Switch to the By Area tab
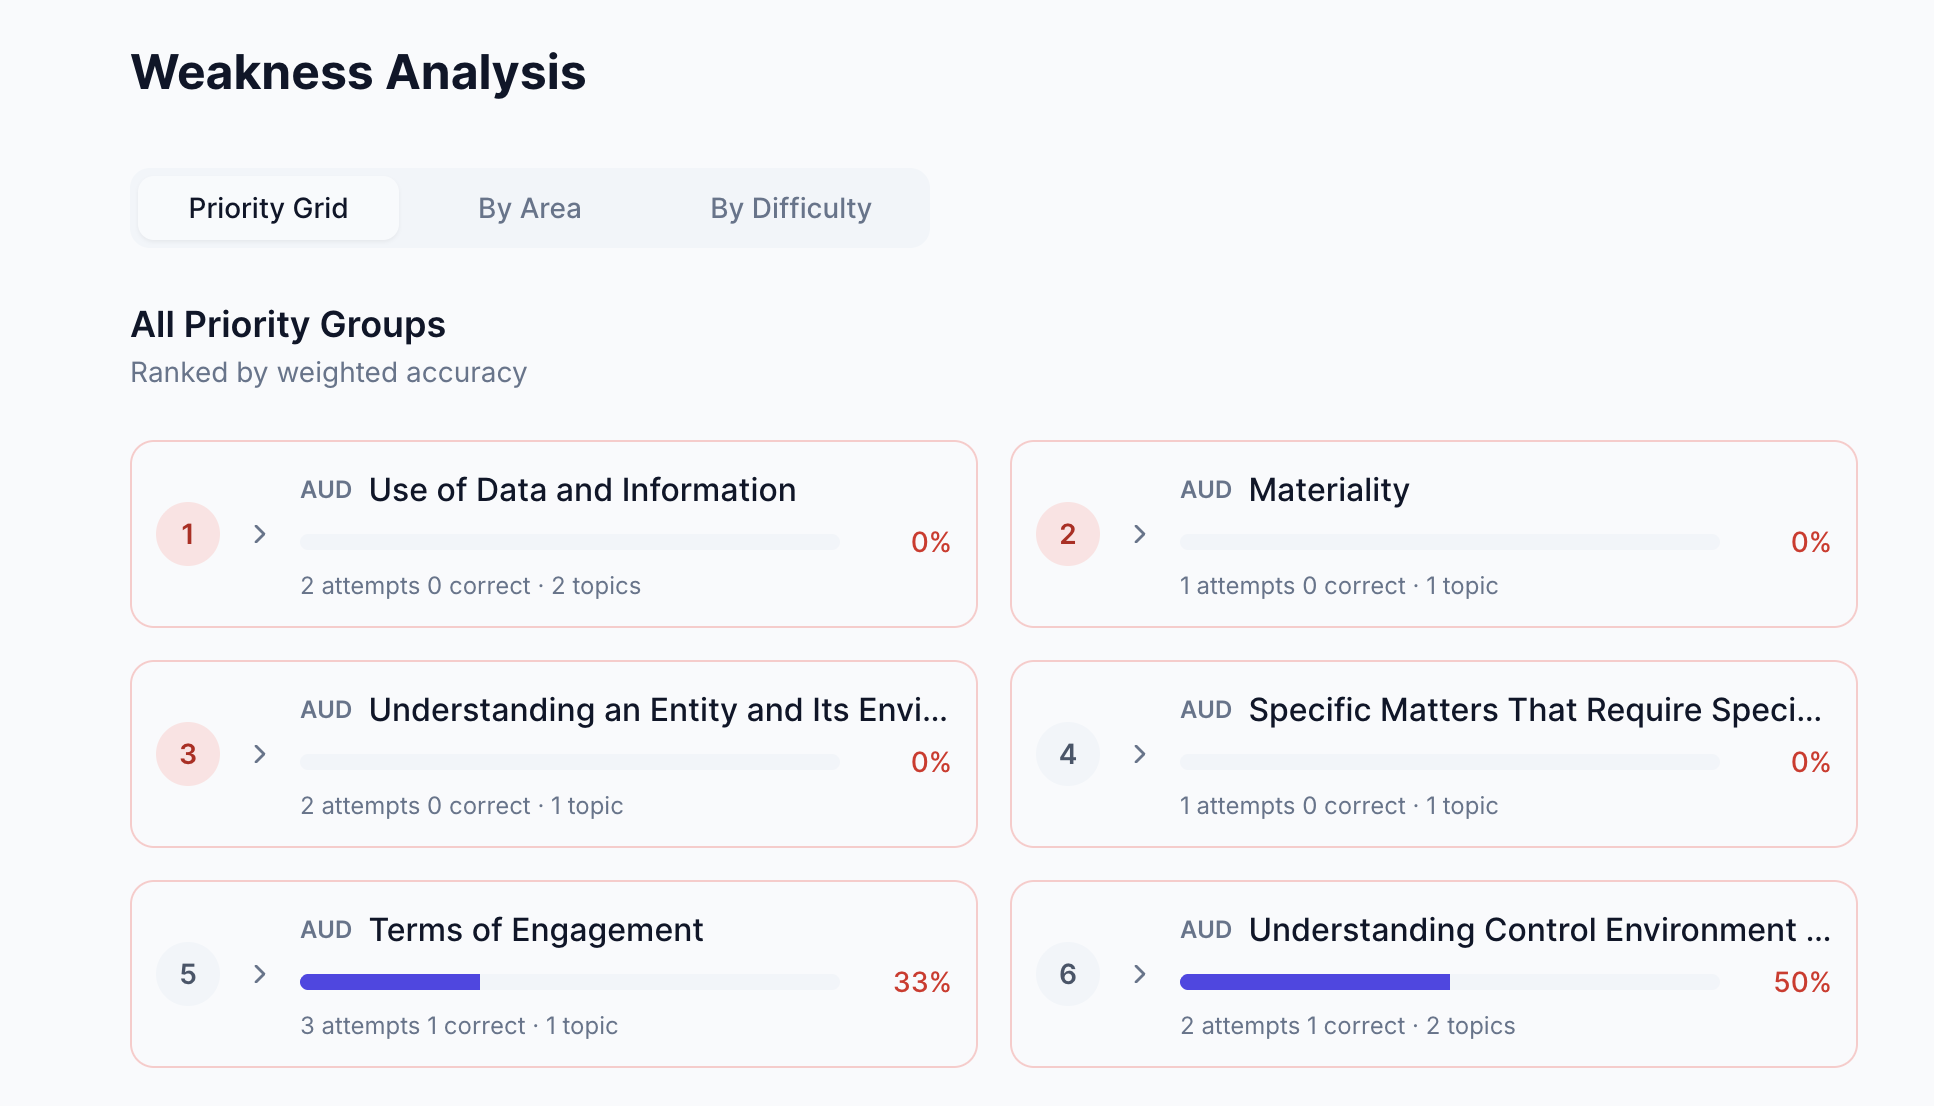This screenshot has height=1106, width=1934. (x=529, y=208)
